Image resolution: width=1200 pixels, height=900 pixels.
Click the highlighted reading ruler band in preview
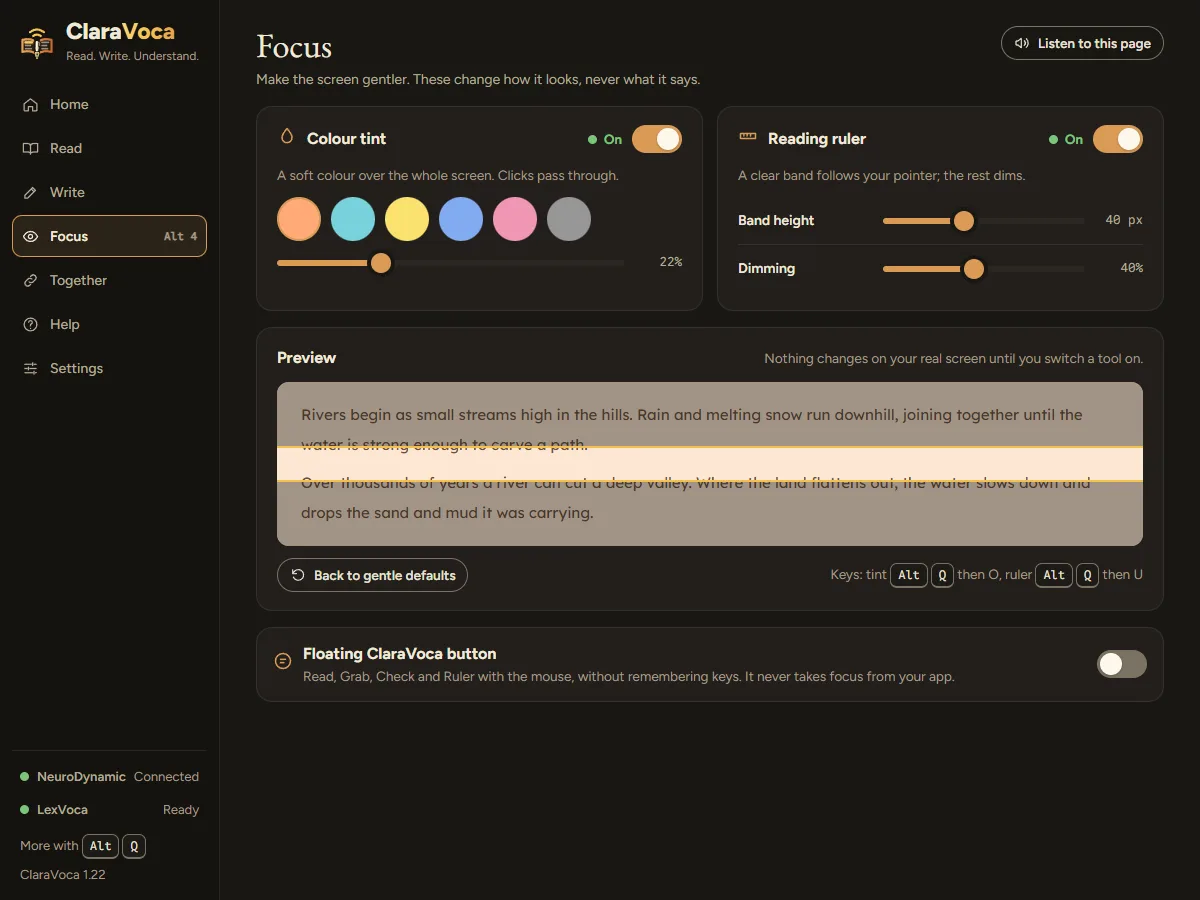point(710,464)
